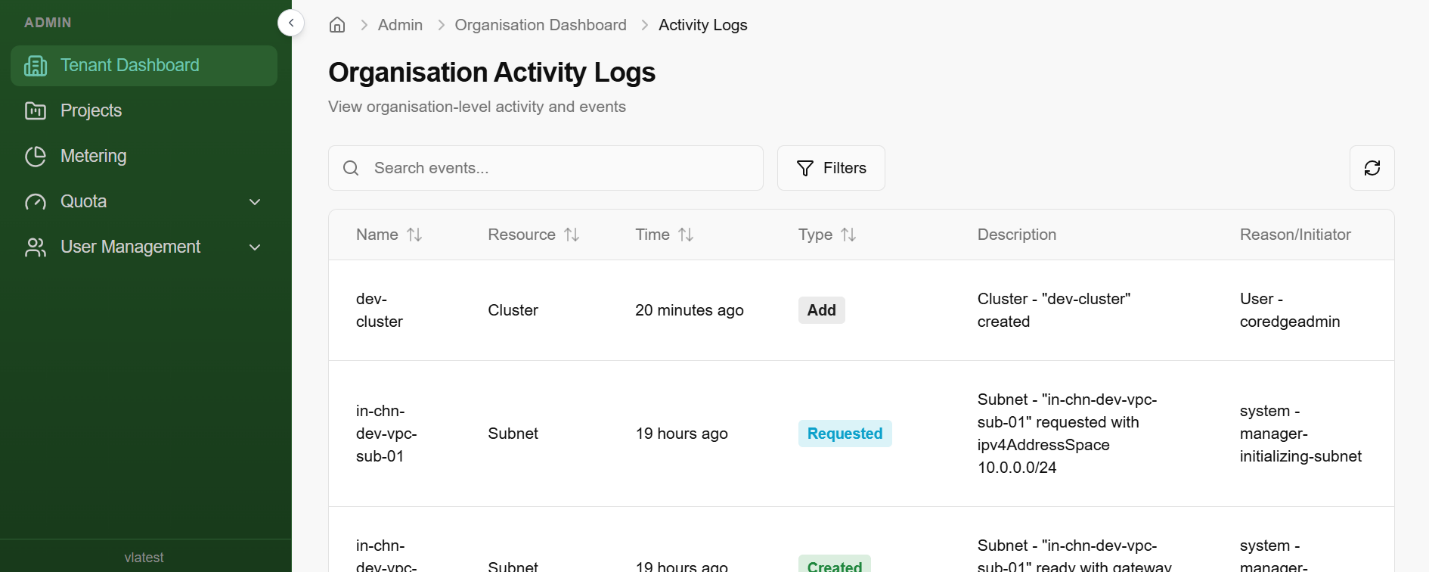Click the home icon in breadcrumb

coord(337,25)
